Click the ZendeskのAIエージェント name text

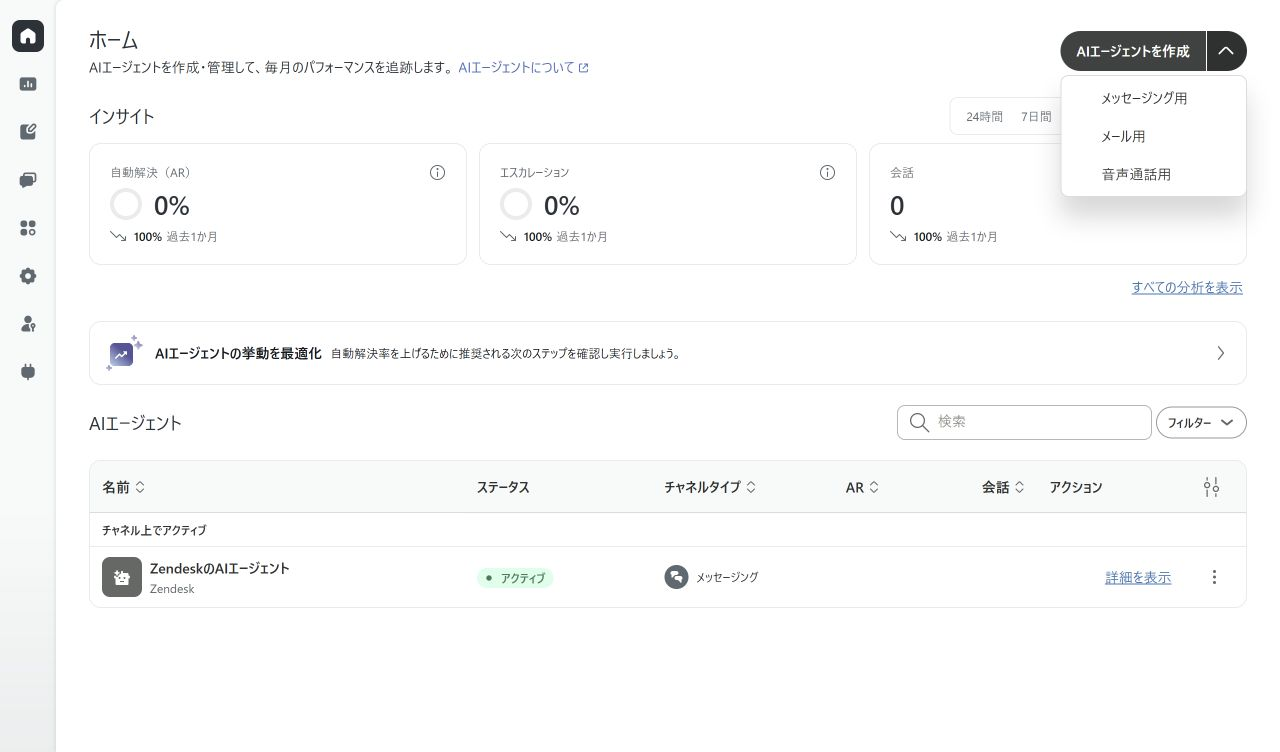click(x=220, y=568)
